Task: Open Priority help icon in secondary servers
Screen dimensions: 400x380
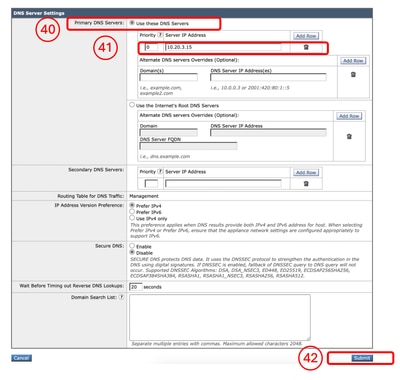Action: pos(160,171)
